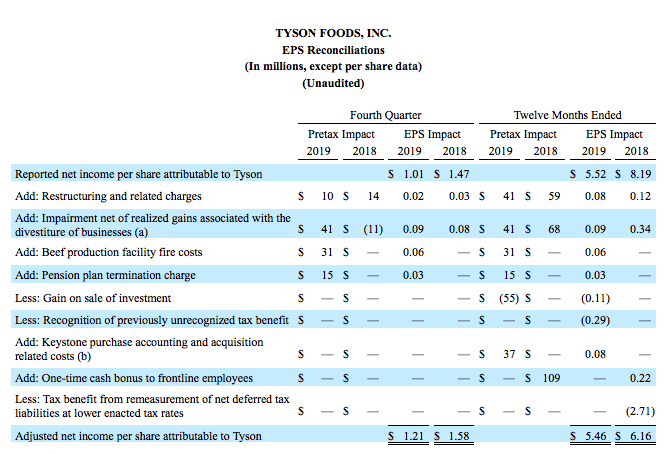Click the 'Twelve Months Ended' column header
Screen dimensions: 665x454
[x=567, y=115]
